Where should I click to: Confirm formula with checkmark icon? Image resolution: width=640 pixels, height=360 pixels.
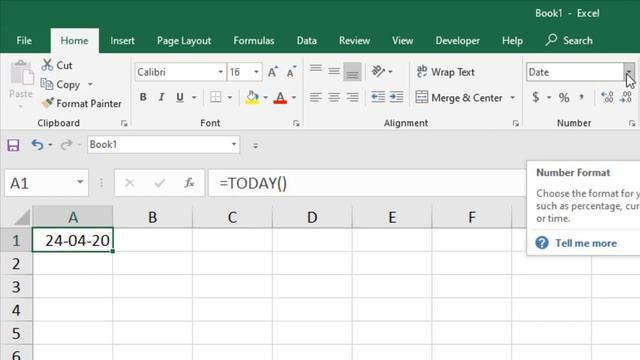160,183
